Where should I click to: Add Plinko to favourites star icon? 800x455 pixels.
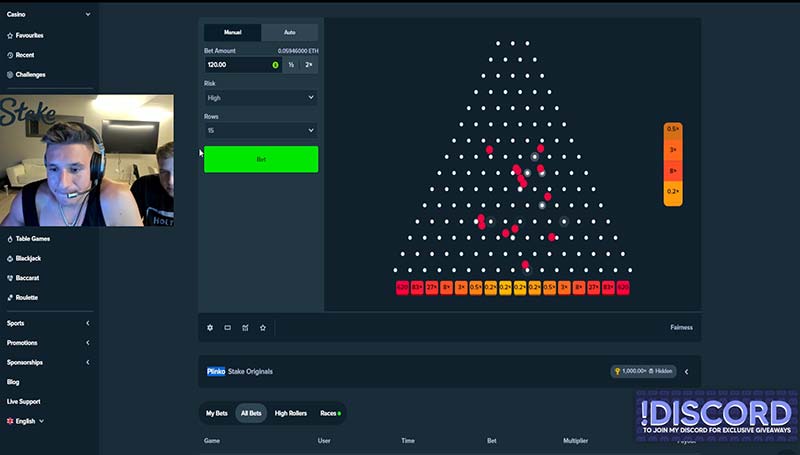(263, 328)
